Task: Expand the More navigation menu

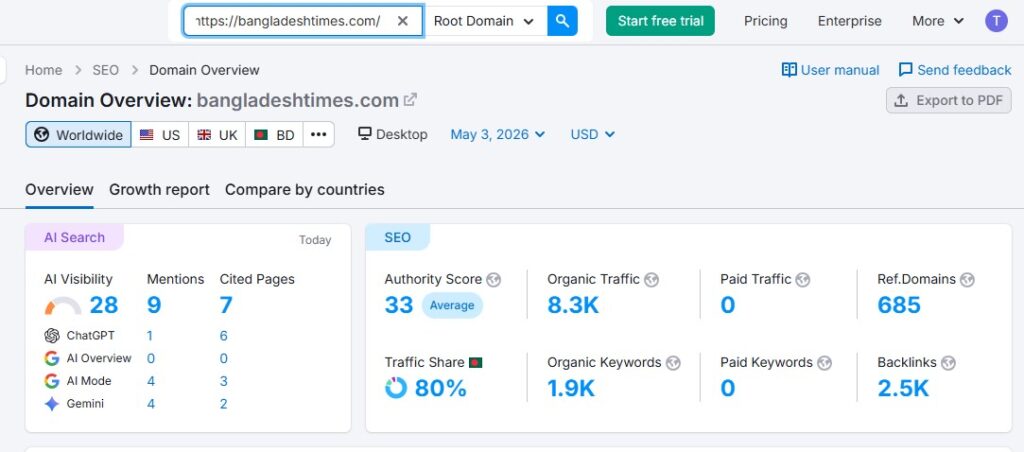Action: tap(938, 21)
